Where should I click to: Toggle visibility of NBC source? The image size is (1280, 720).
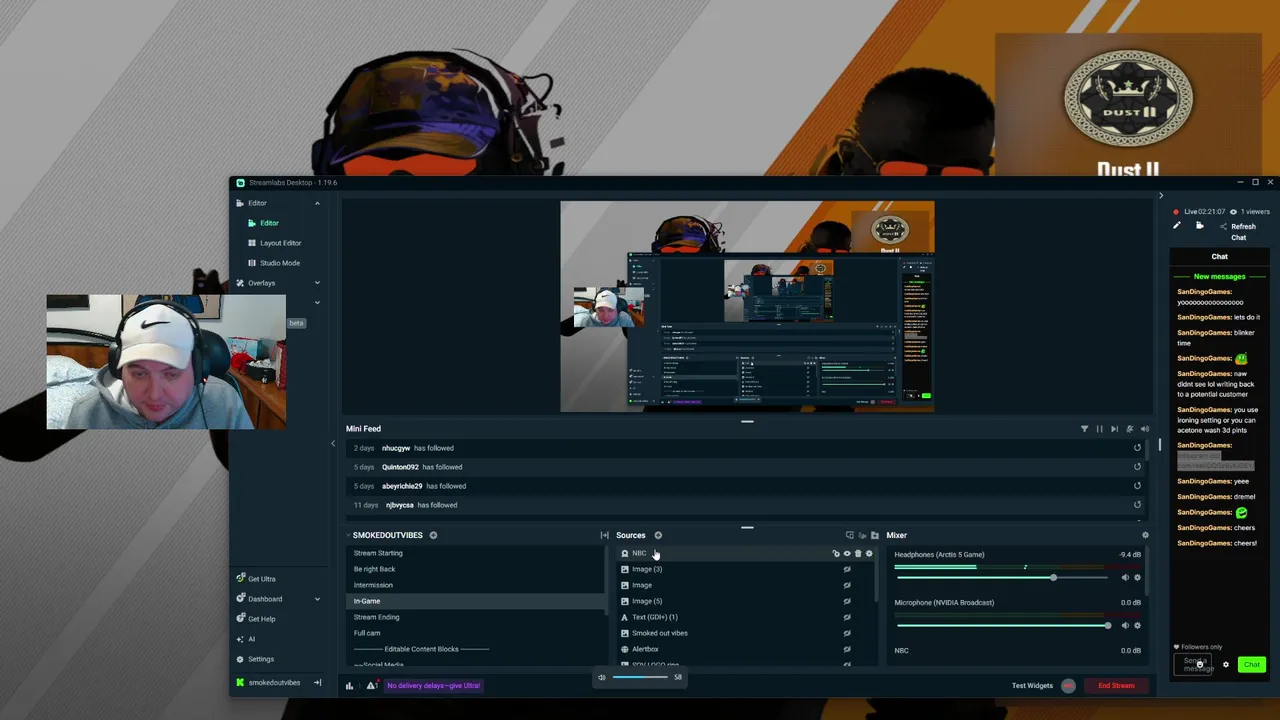(847, 554)
